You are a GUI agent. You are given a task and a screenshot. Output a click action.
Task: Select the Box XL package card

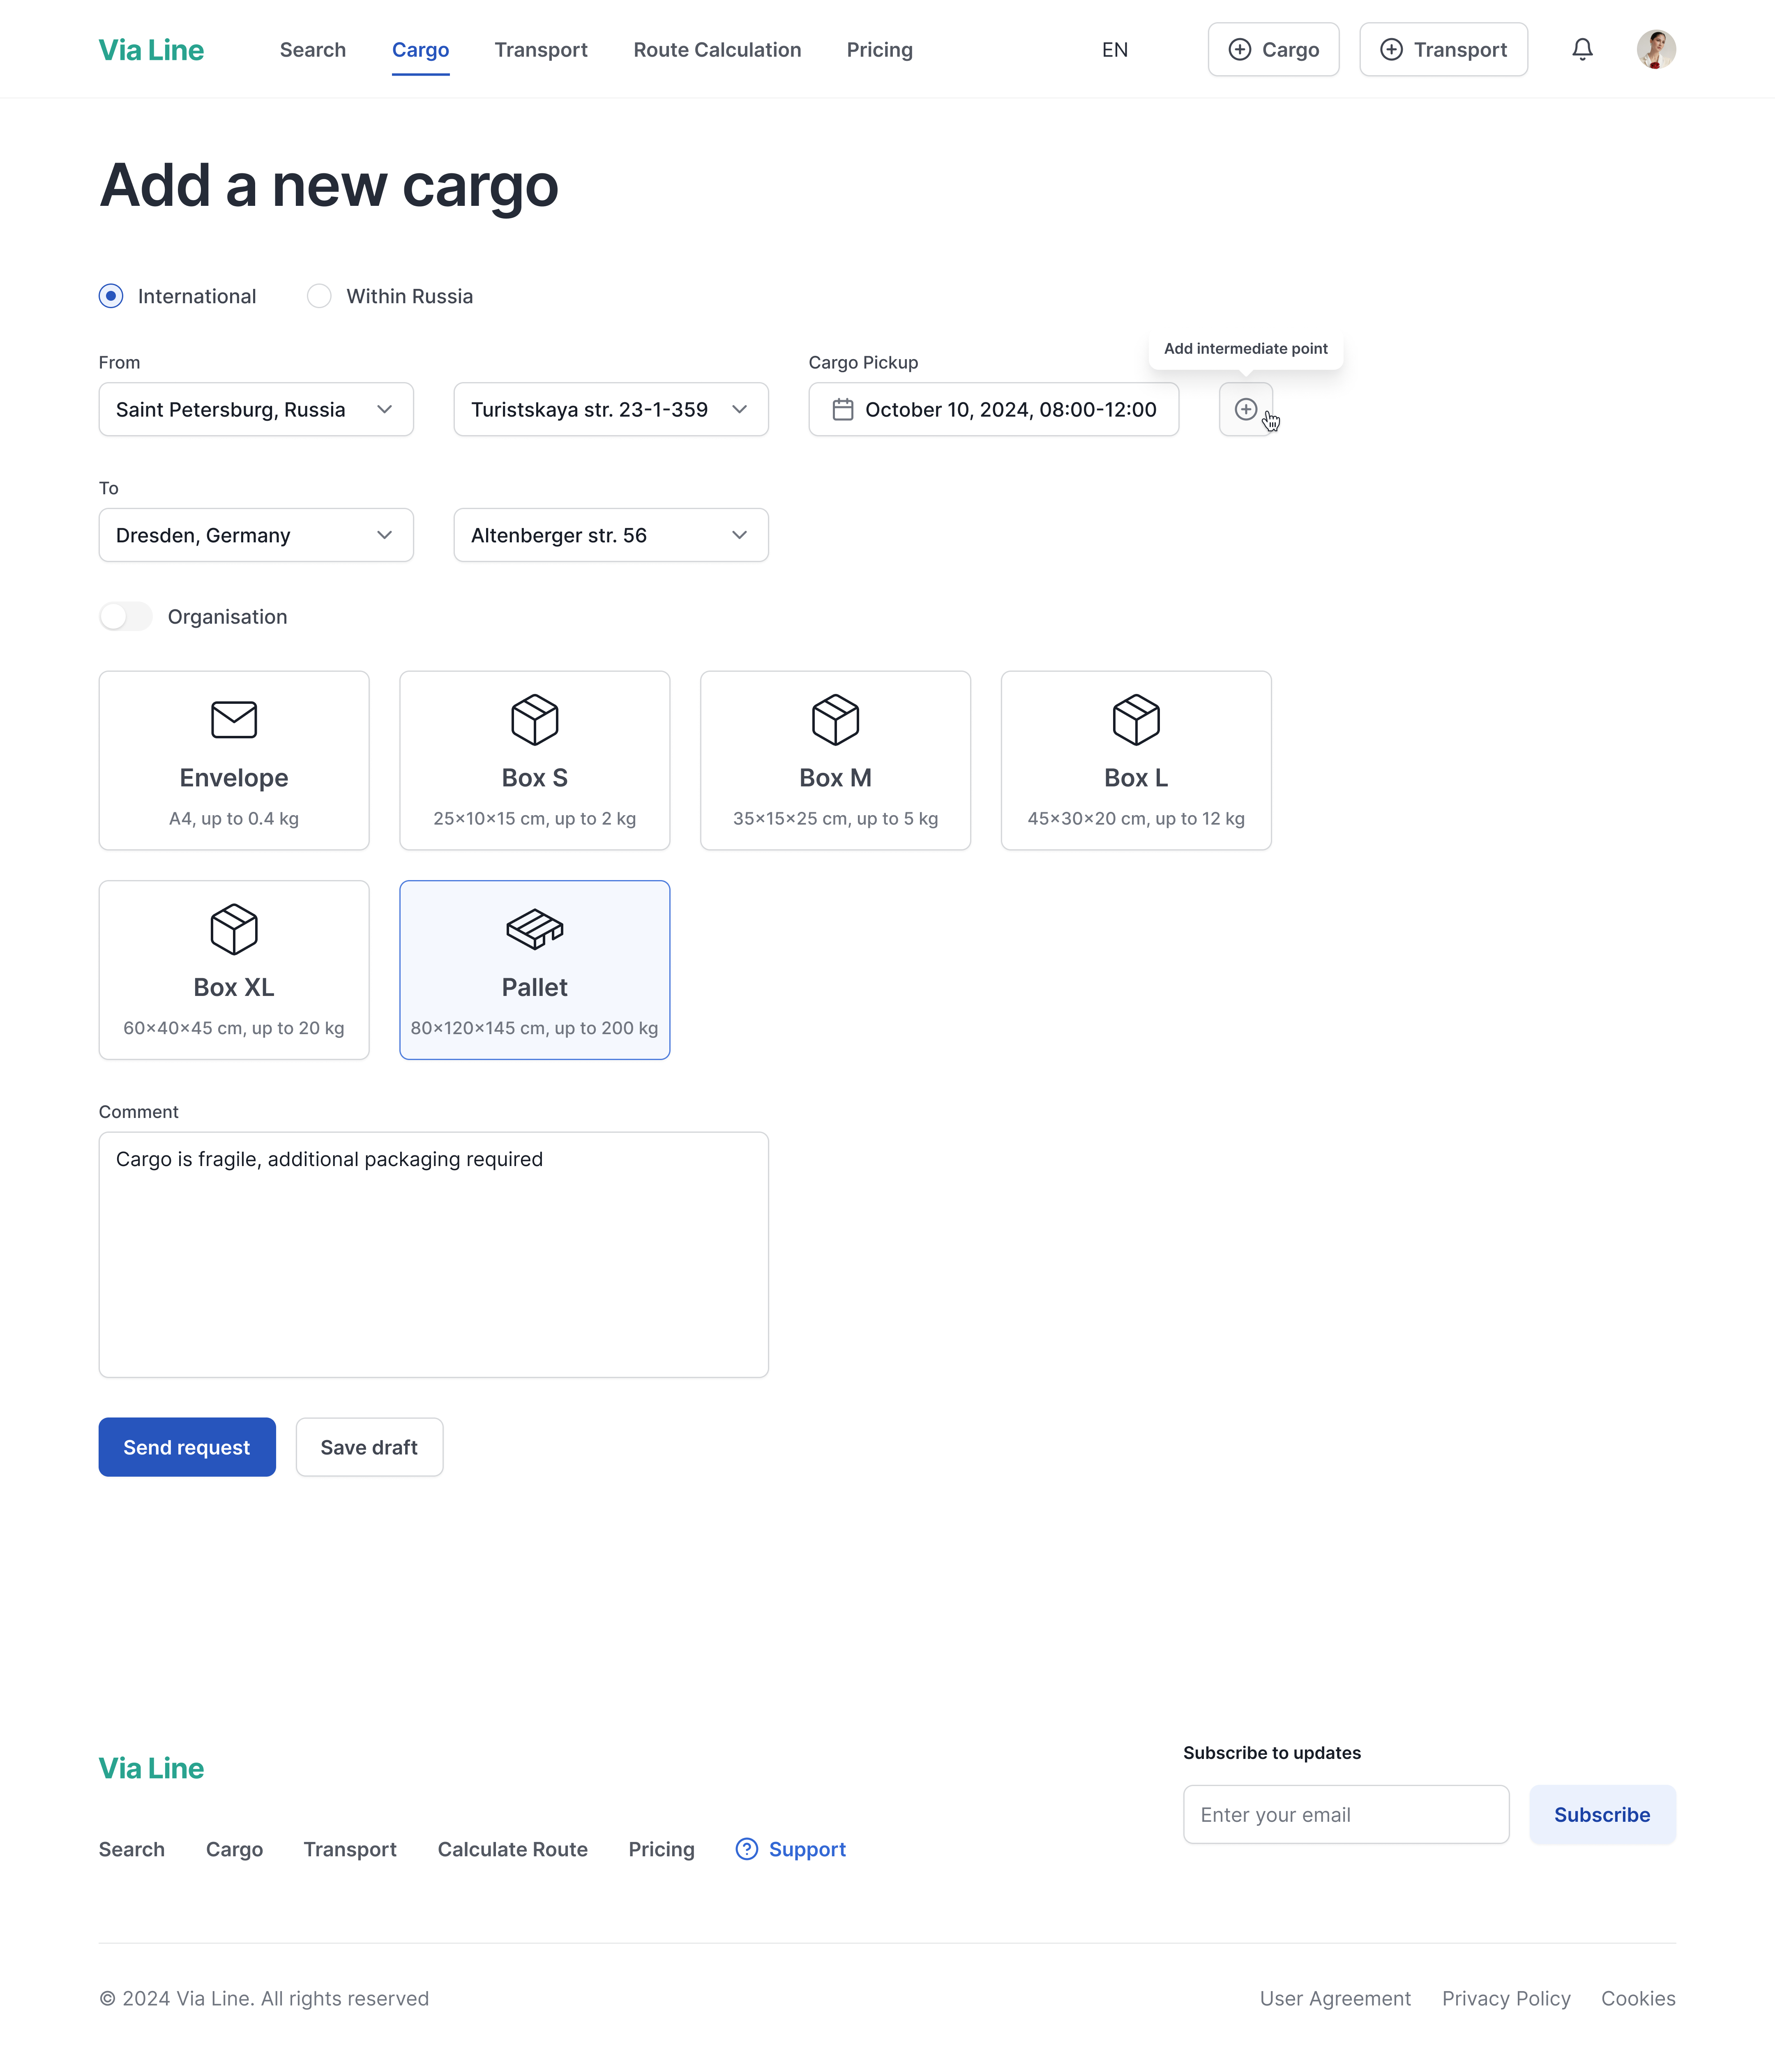[x=234, y=969]
